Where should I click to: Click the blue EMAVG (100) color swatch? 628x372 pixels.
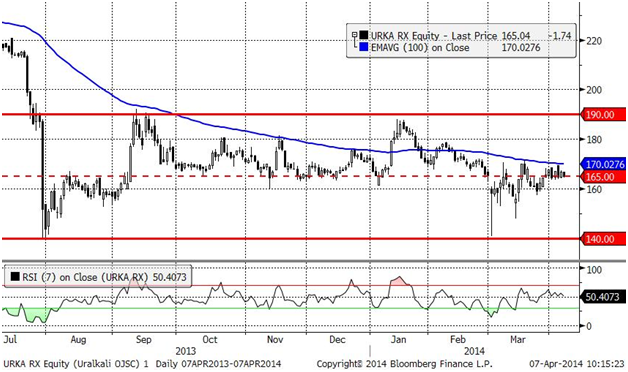click(364, 47)
